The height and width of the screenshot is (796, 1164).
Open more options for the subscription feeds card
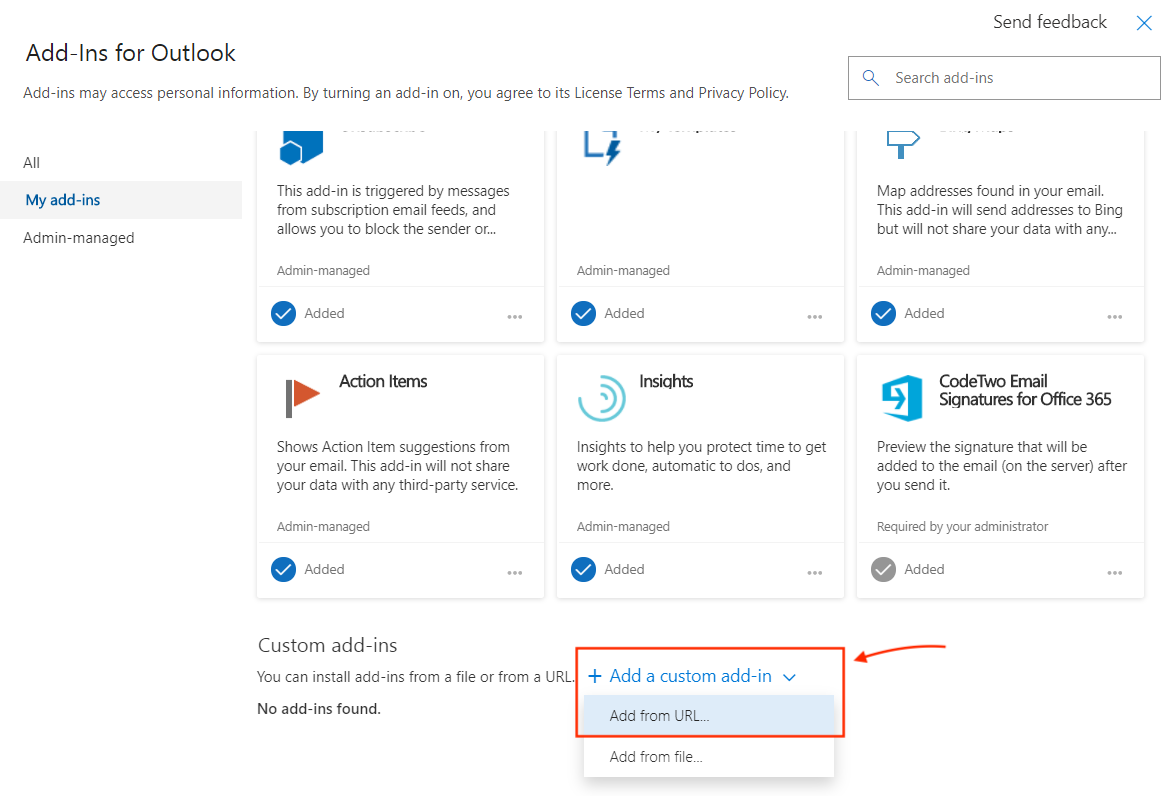tap(514, 316)
